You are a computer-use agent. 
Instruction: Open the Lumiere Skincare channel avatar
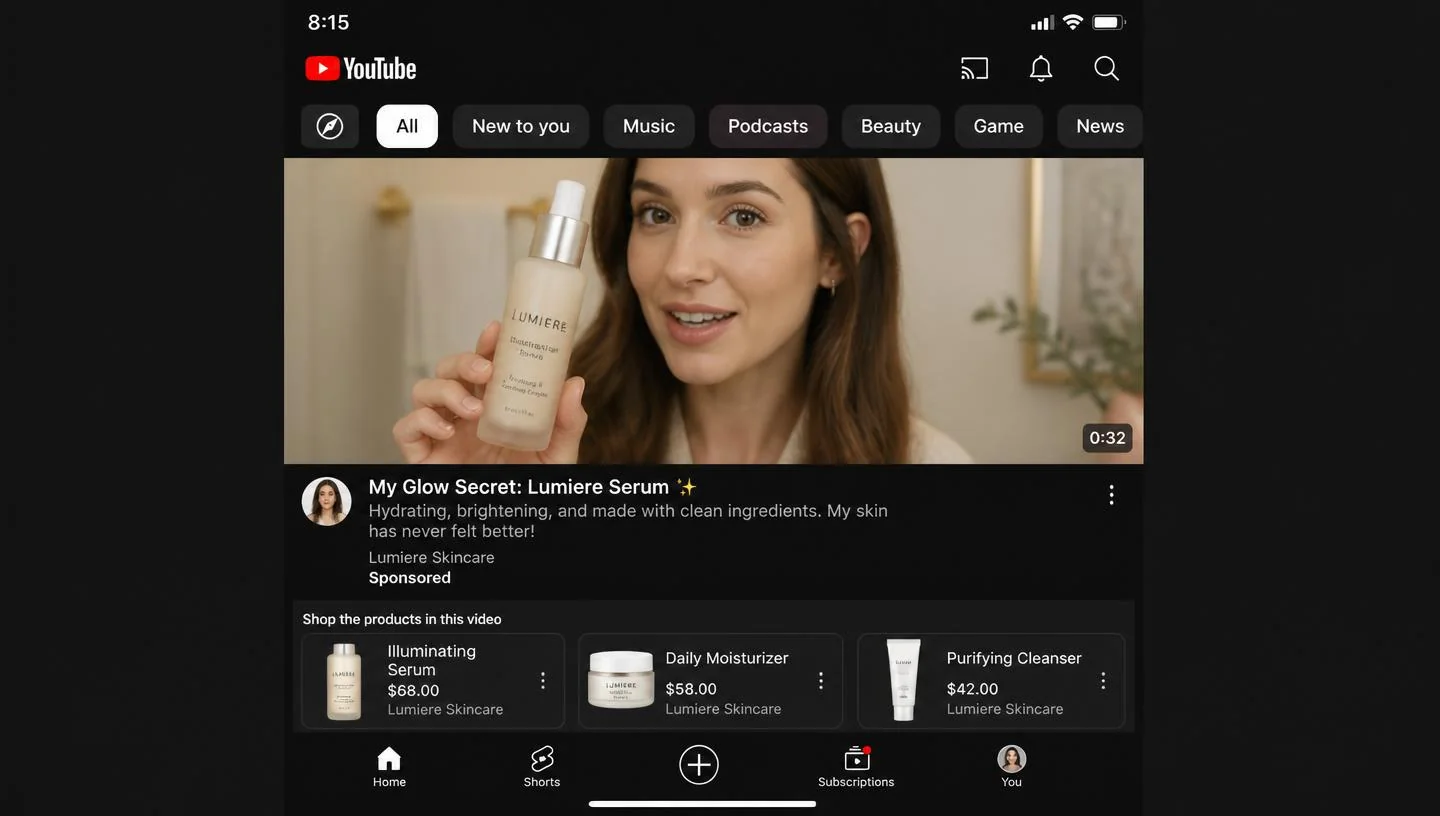pos(327,501)
